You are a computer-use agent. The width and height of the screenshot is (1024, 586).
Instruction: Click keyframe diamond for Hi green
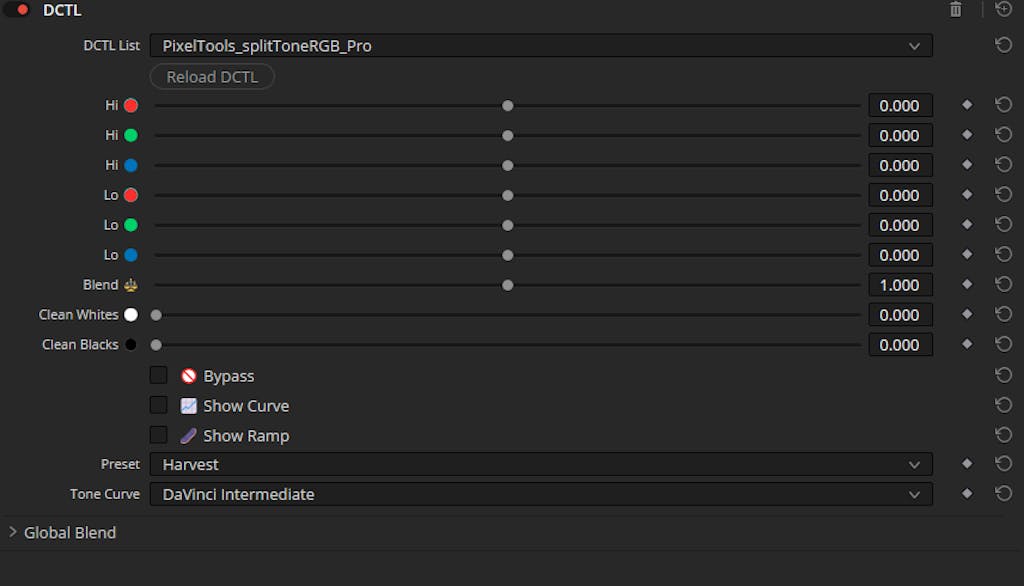click(966, 135)
